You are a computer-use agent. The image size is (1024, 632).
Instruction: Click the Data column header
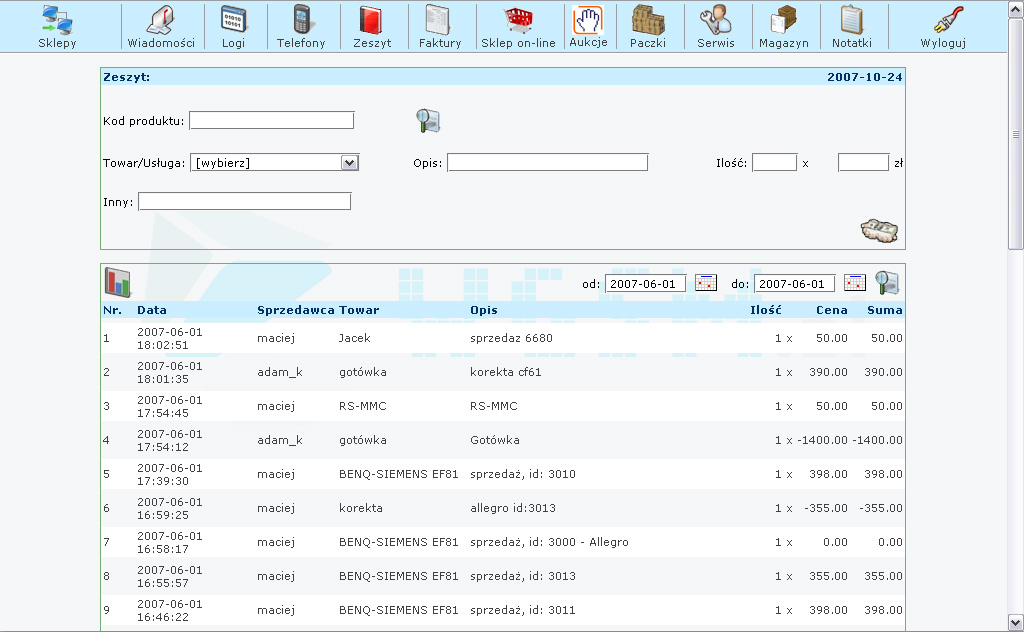[152, 310]
